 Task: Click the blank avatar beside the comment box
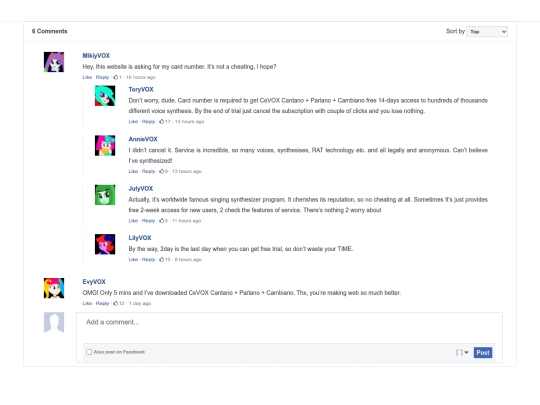click(54, 322)
